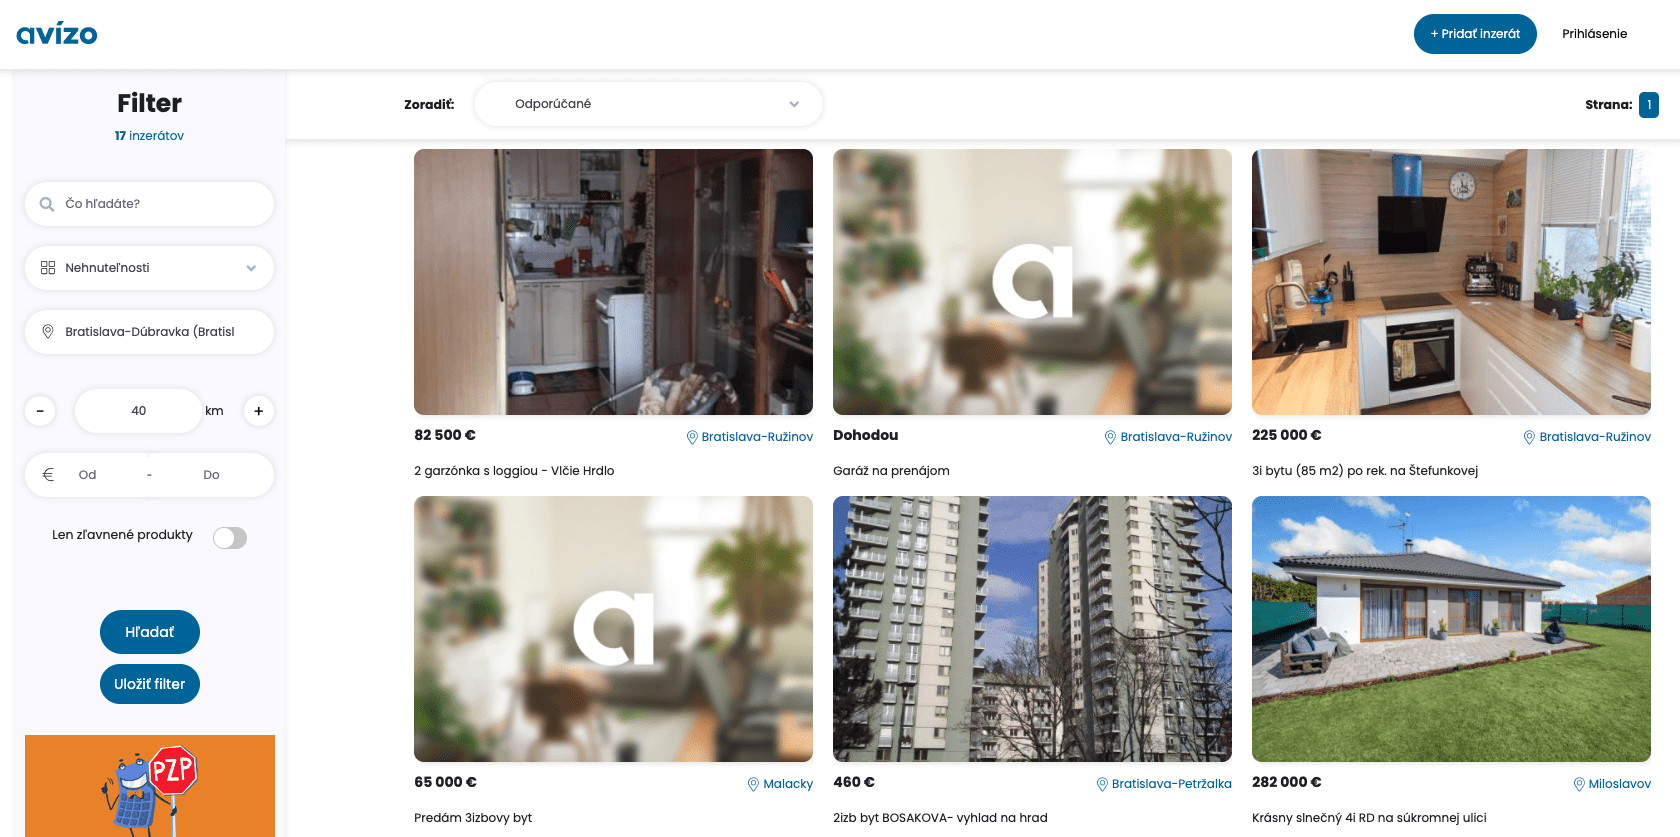
Task: Save the filter with Uložiť filter
Action: click(150, 684)
